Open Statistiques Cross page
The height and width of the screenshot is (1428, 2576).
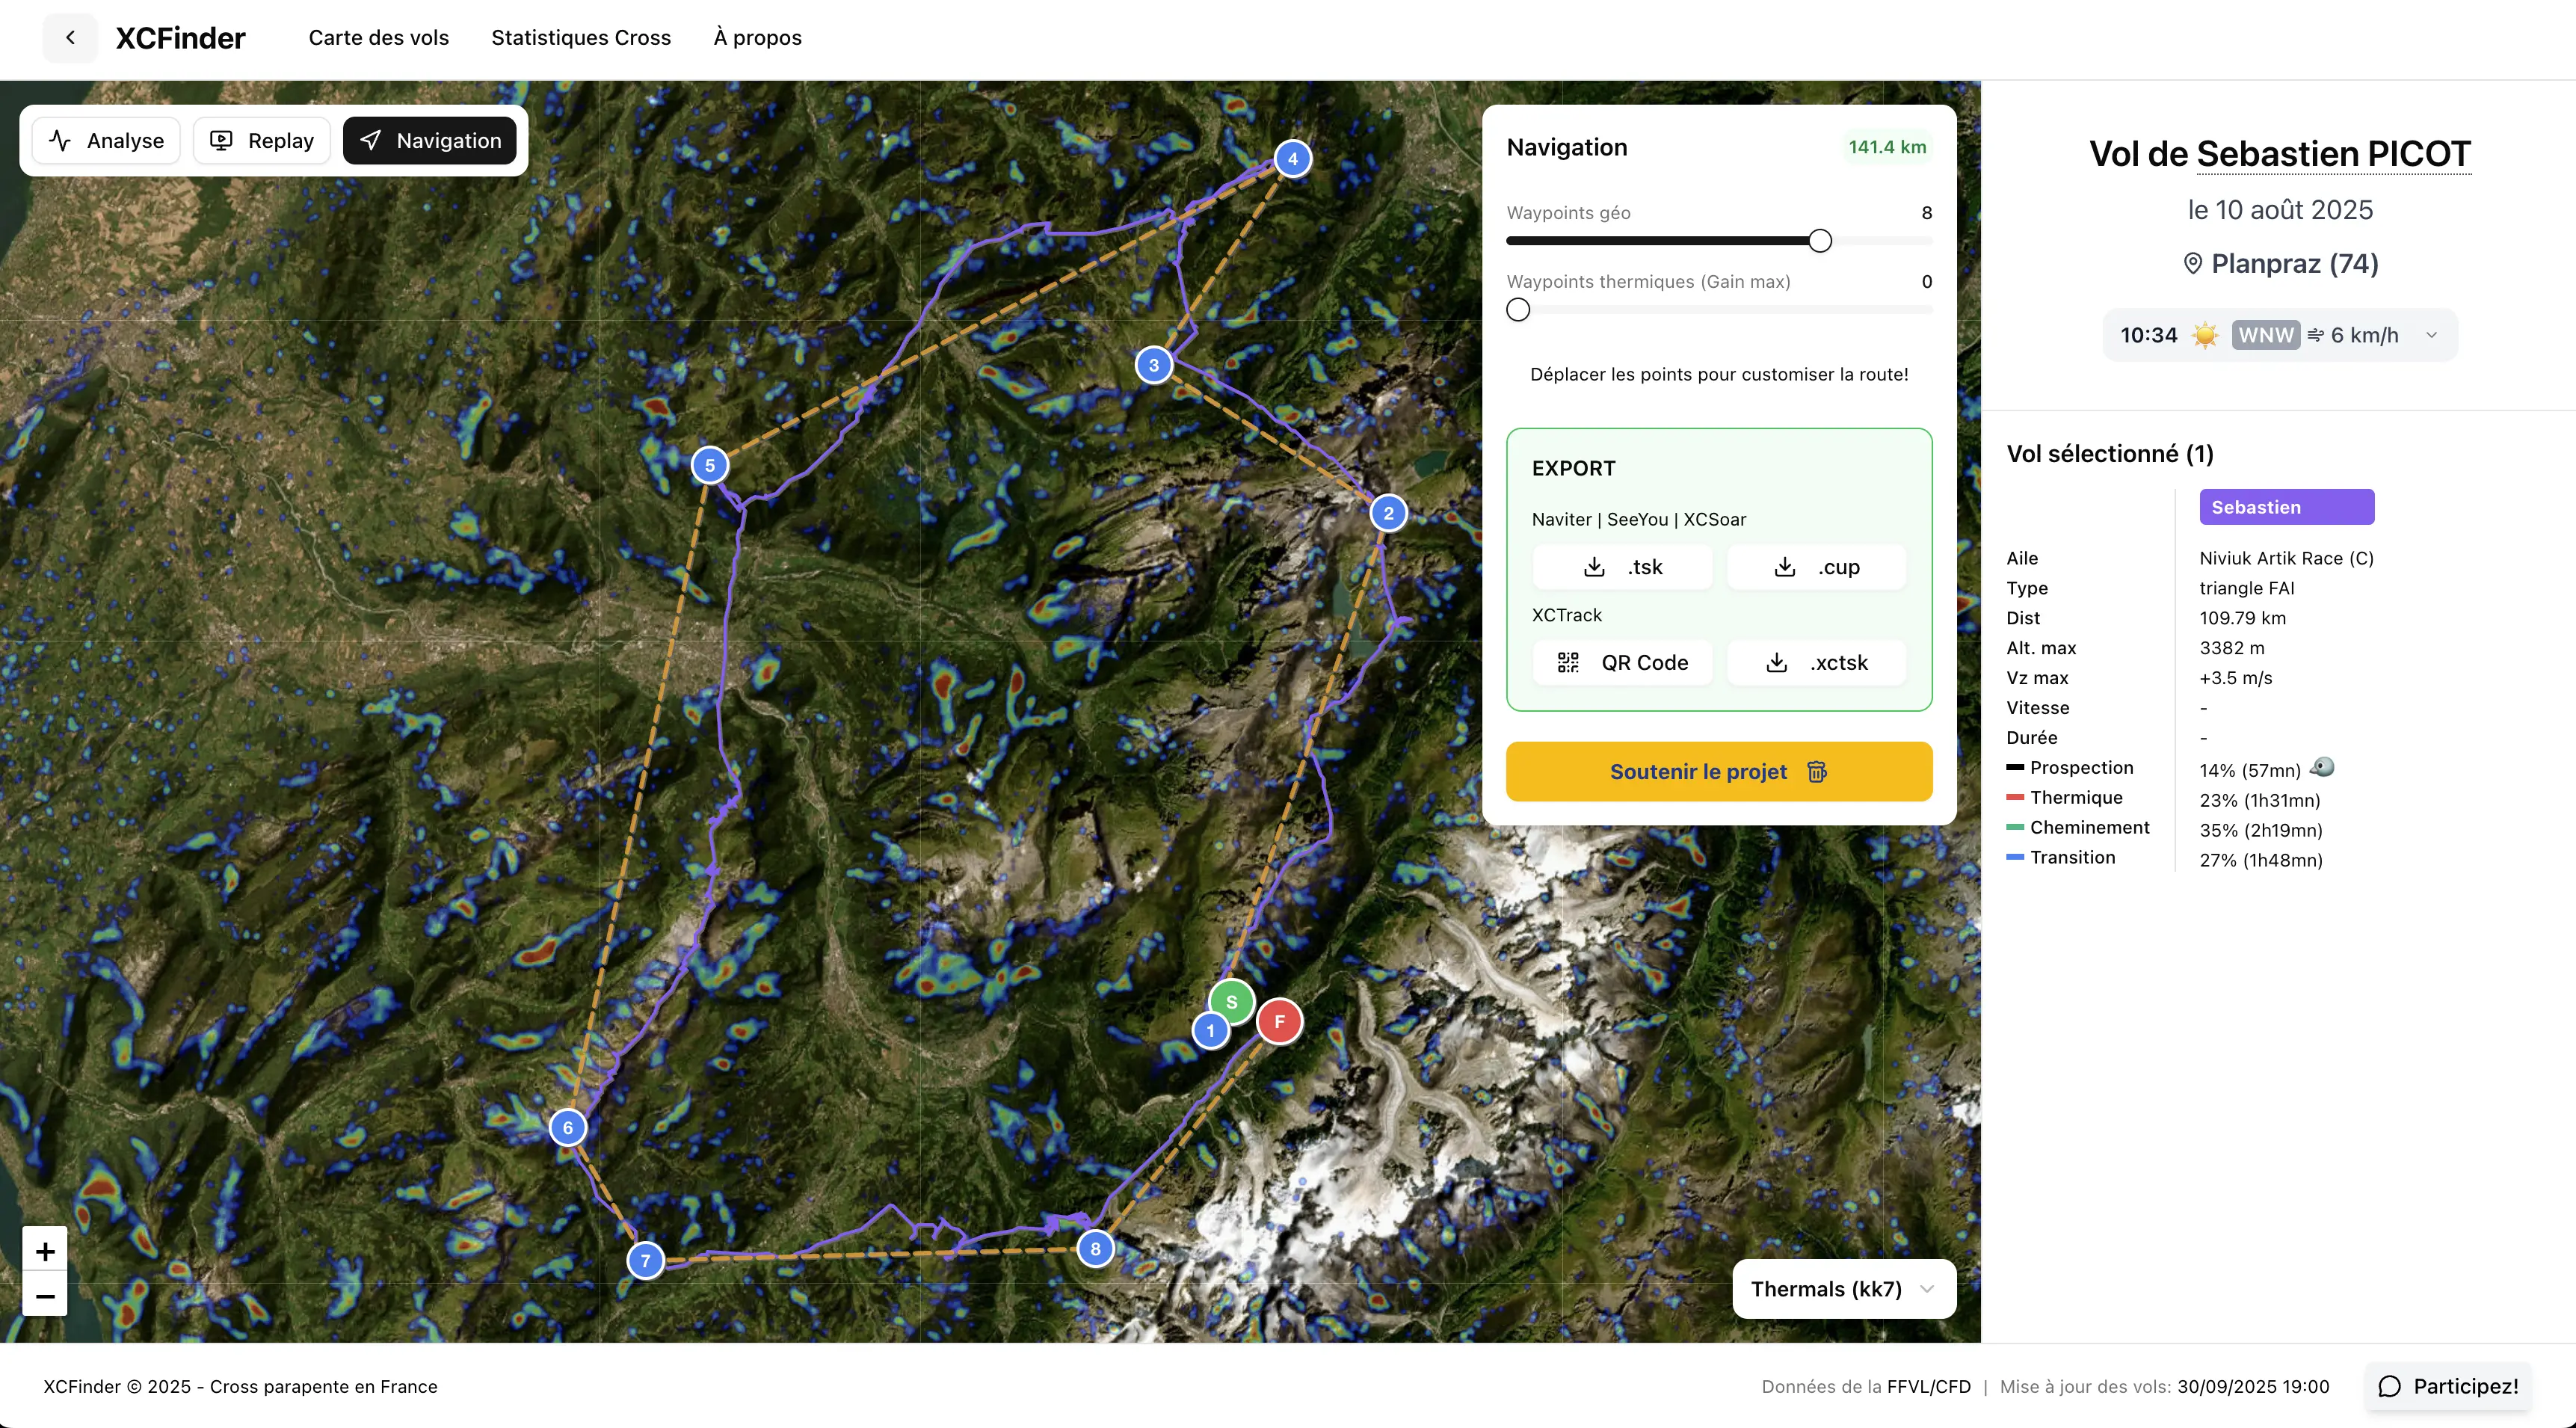click(x=580, y=38)
